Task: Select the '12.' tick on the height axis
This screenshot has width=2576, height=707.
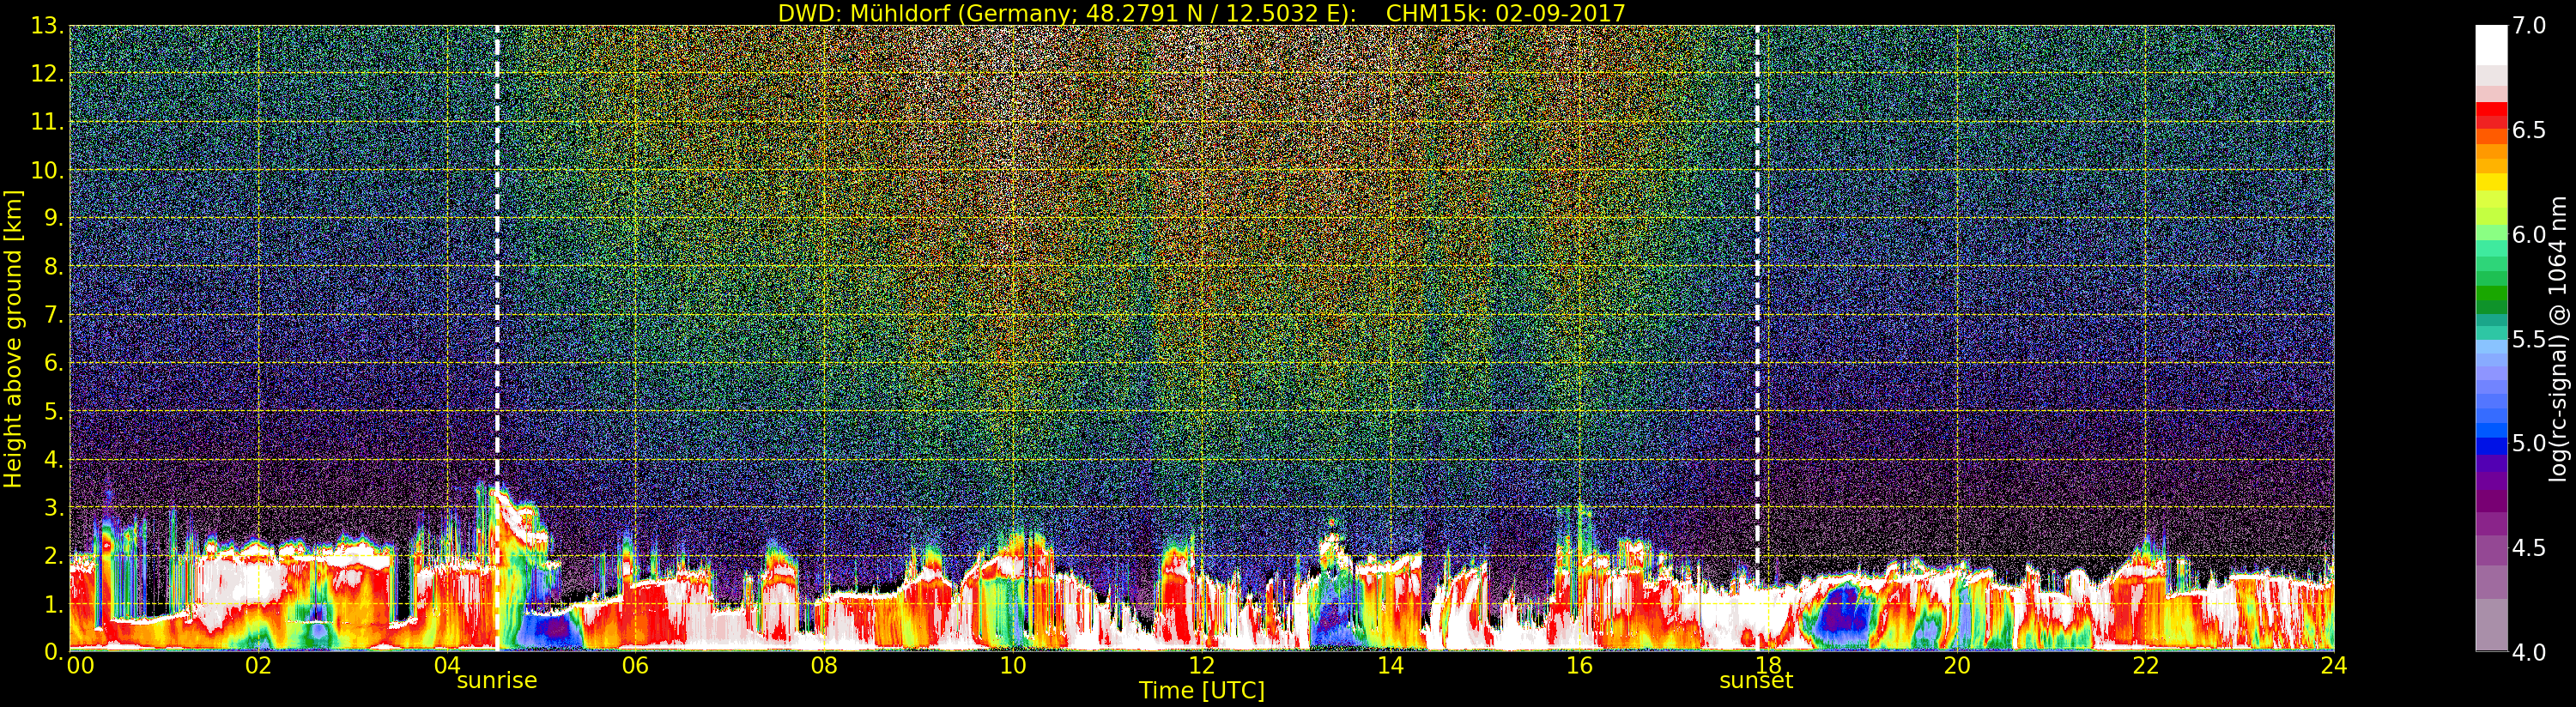Action: click(46, 74)
